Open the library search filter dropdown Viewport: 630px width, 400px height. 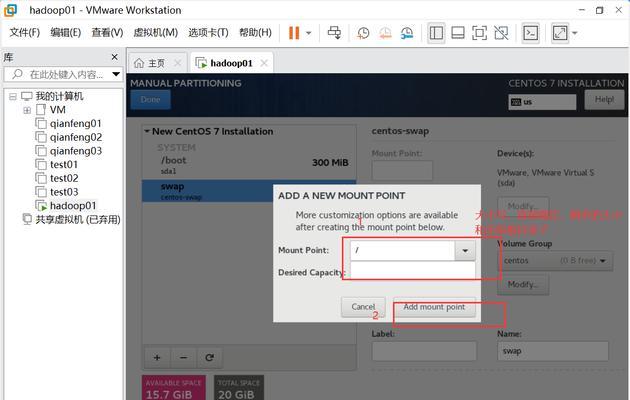click(x=116, y=74)
